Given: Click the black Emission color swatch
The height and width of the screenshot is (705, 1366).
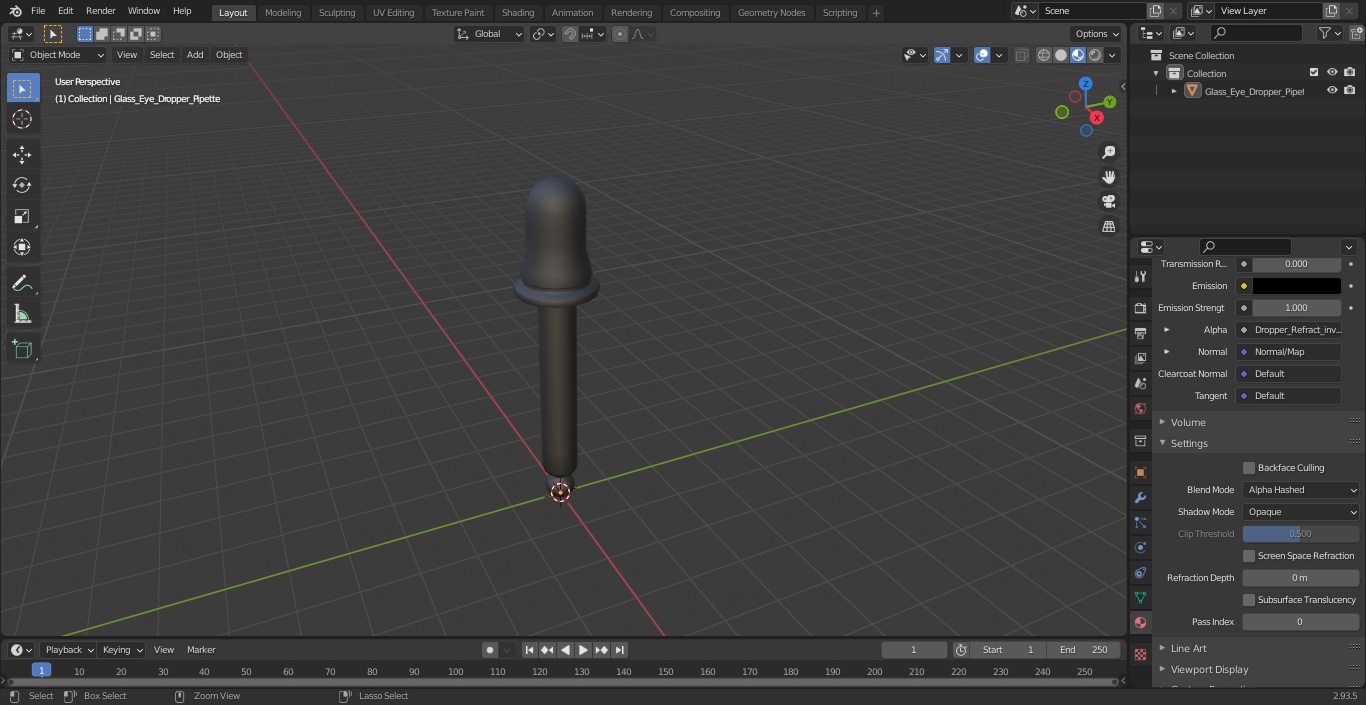Looking at the screenshot, I should point(1296,286).
